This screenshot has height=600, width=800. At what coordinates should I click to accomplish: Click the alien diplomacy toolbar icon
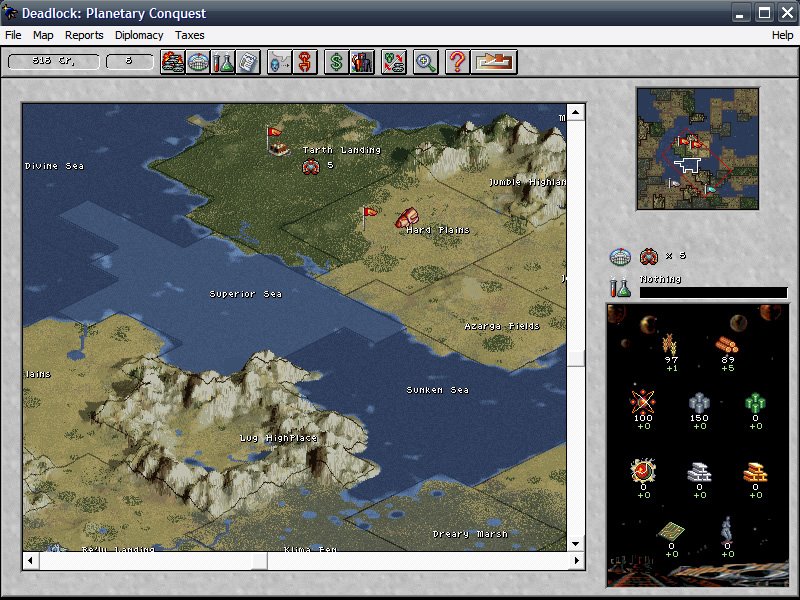280,62
